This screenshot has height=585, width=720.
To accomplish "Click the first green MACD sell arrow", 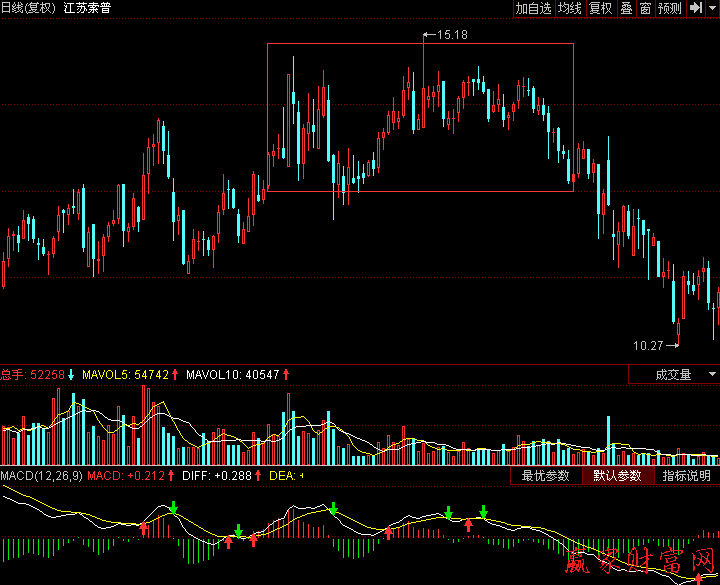I will (x=173, y=508).
